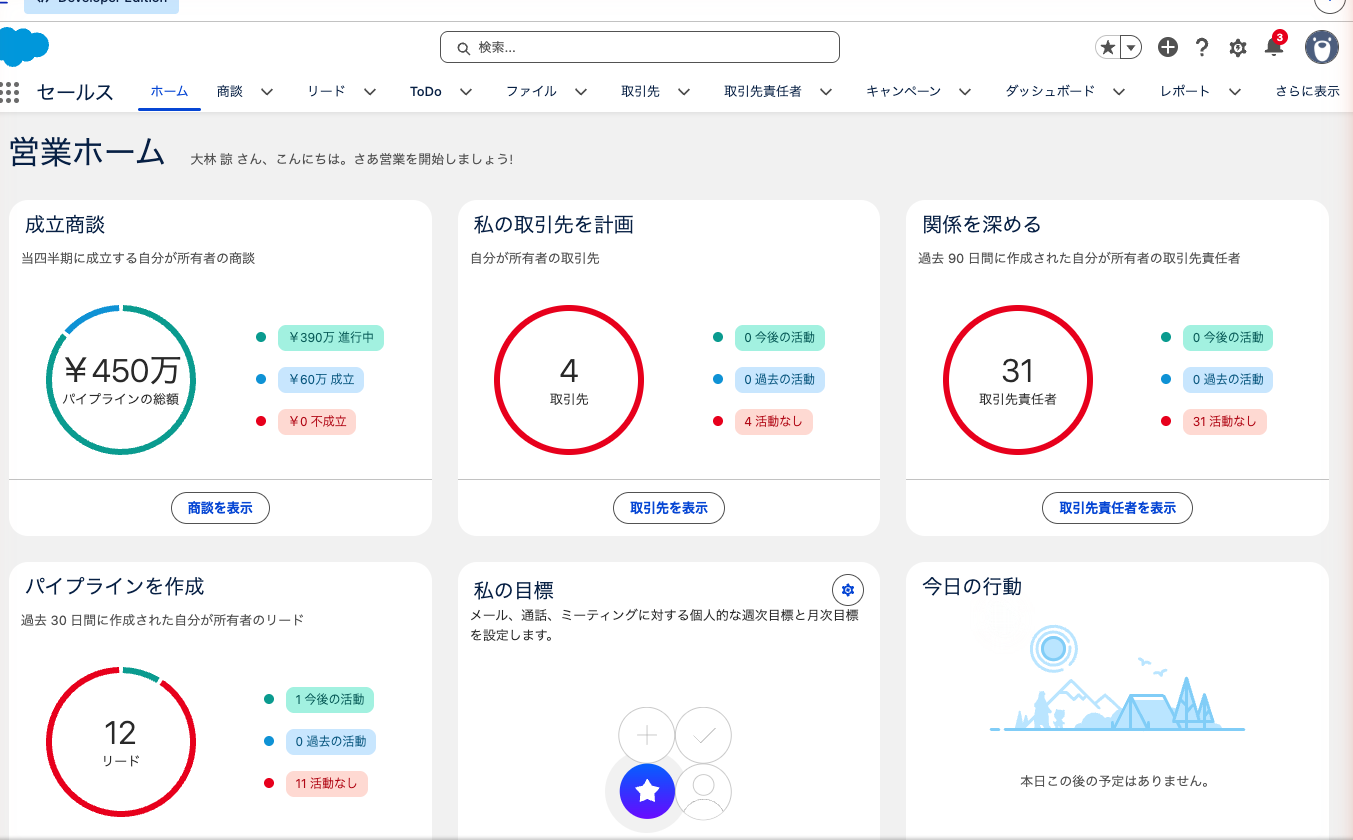This screenshot has height=840, width=1353.
Task: Click the 取引先を表示 button
Action: click(669, 508)
